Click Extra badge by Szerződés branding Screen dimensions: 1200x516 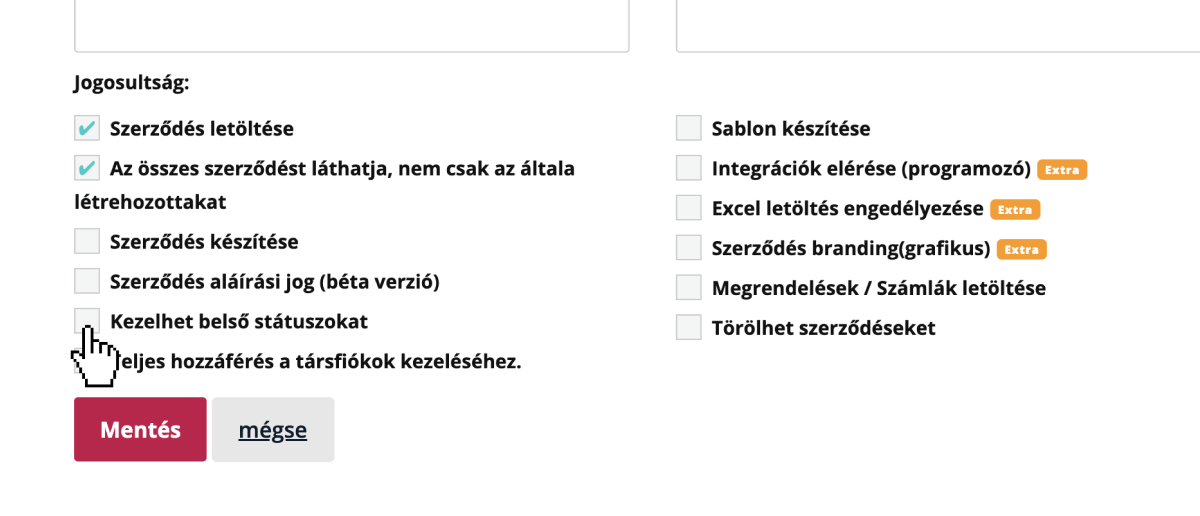tap(1021, 250)
